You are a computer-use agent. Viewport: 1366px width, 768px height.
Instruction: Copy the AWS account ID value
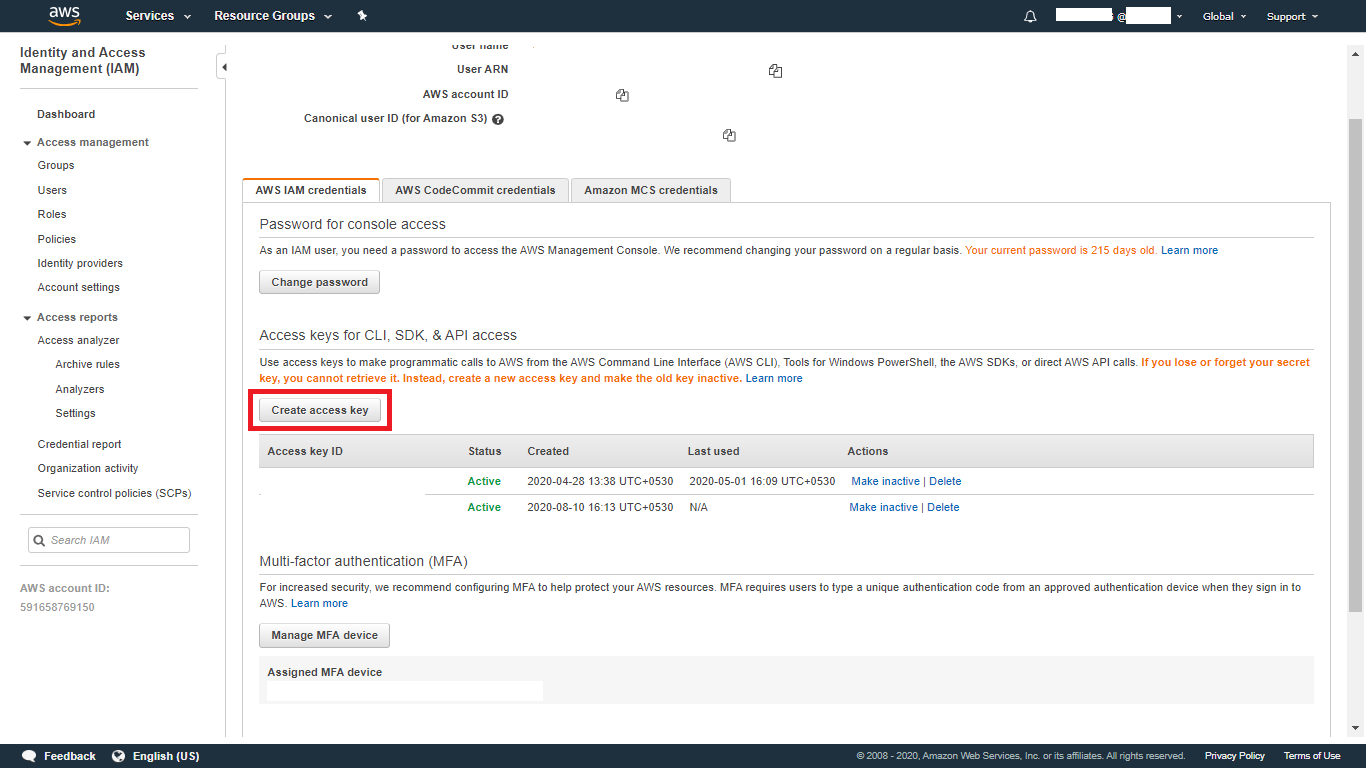coord(622,95)
